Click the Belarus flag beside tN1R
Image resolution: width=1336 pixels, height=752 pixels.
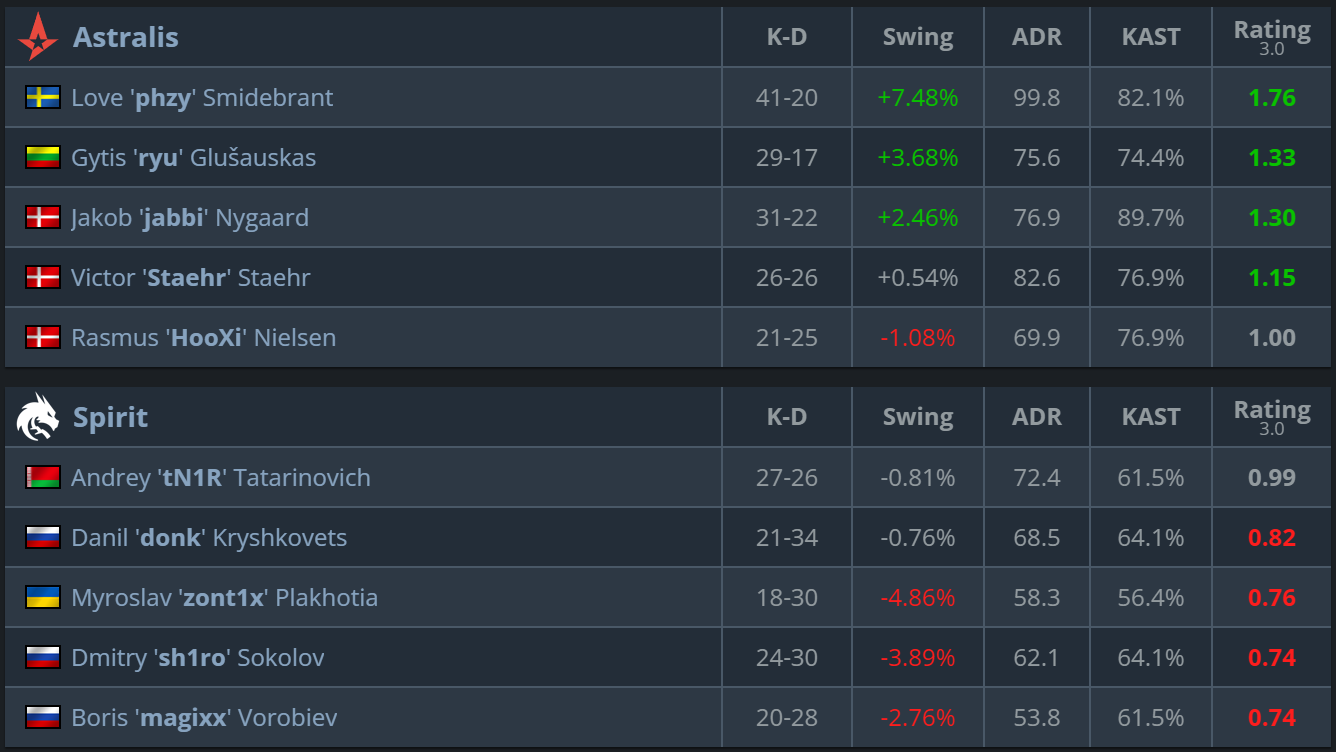pyautogui.click(x=43, y=477)
